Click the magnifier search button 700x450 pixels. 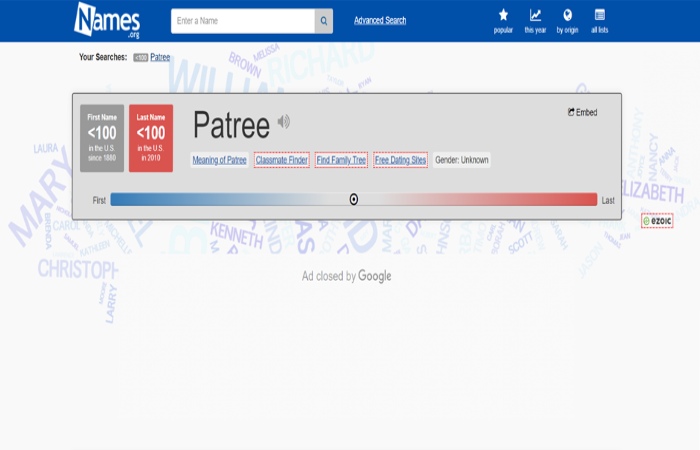(x=324, y=21)
